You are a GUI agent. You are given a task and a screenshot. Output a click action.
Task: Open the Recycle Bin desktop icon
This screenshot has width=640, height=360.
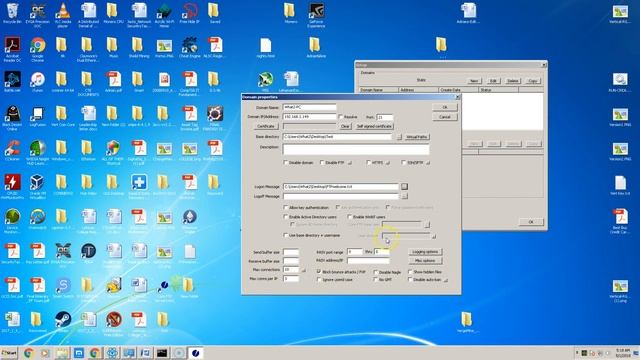click(12, 13)
